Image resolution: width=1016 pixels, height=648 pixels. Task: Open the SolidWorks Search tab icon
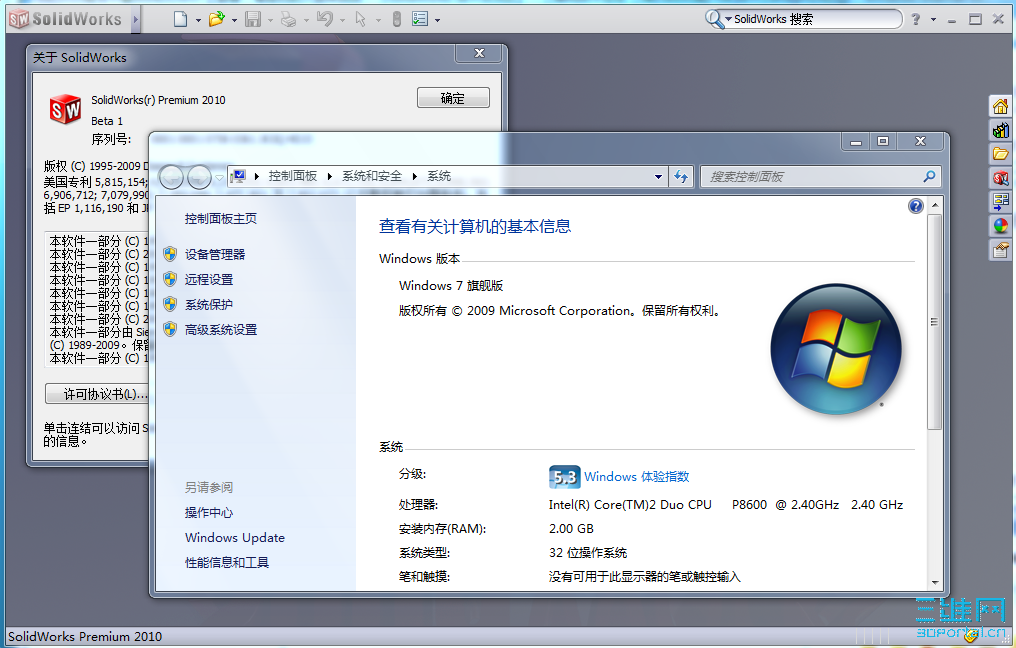[1000, 178]
